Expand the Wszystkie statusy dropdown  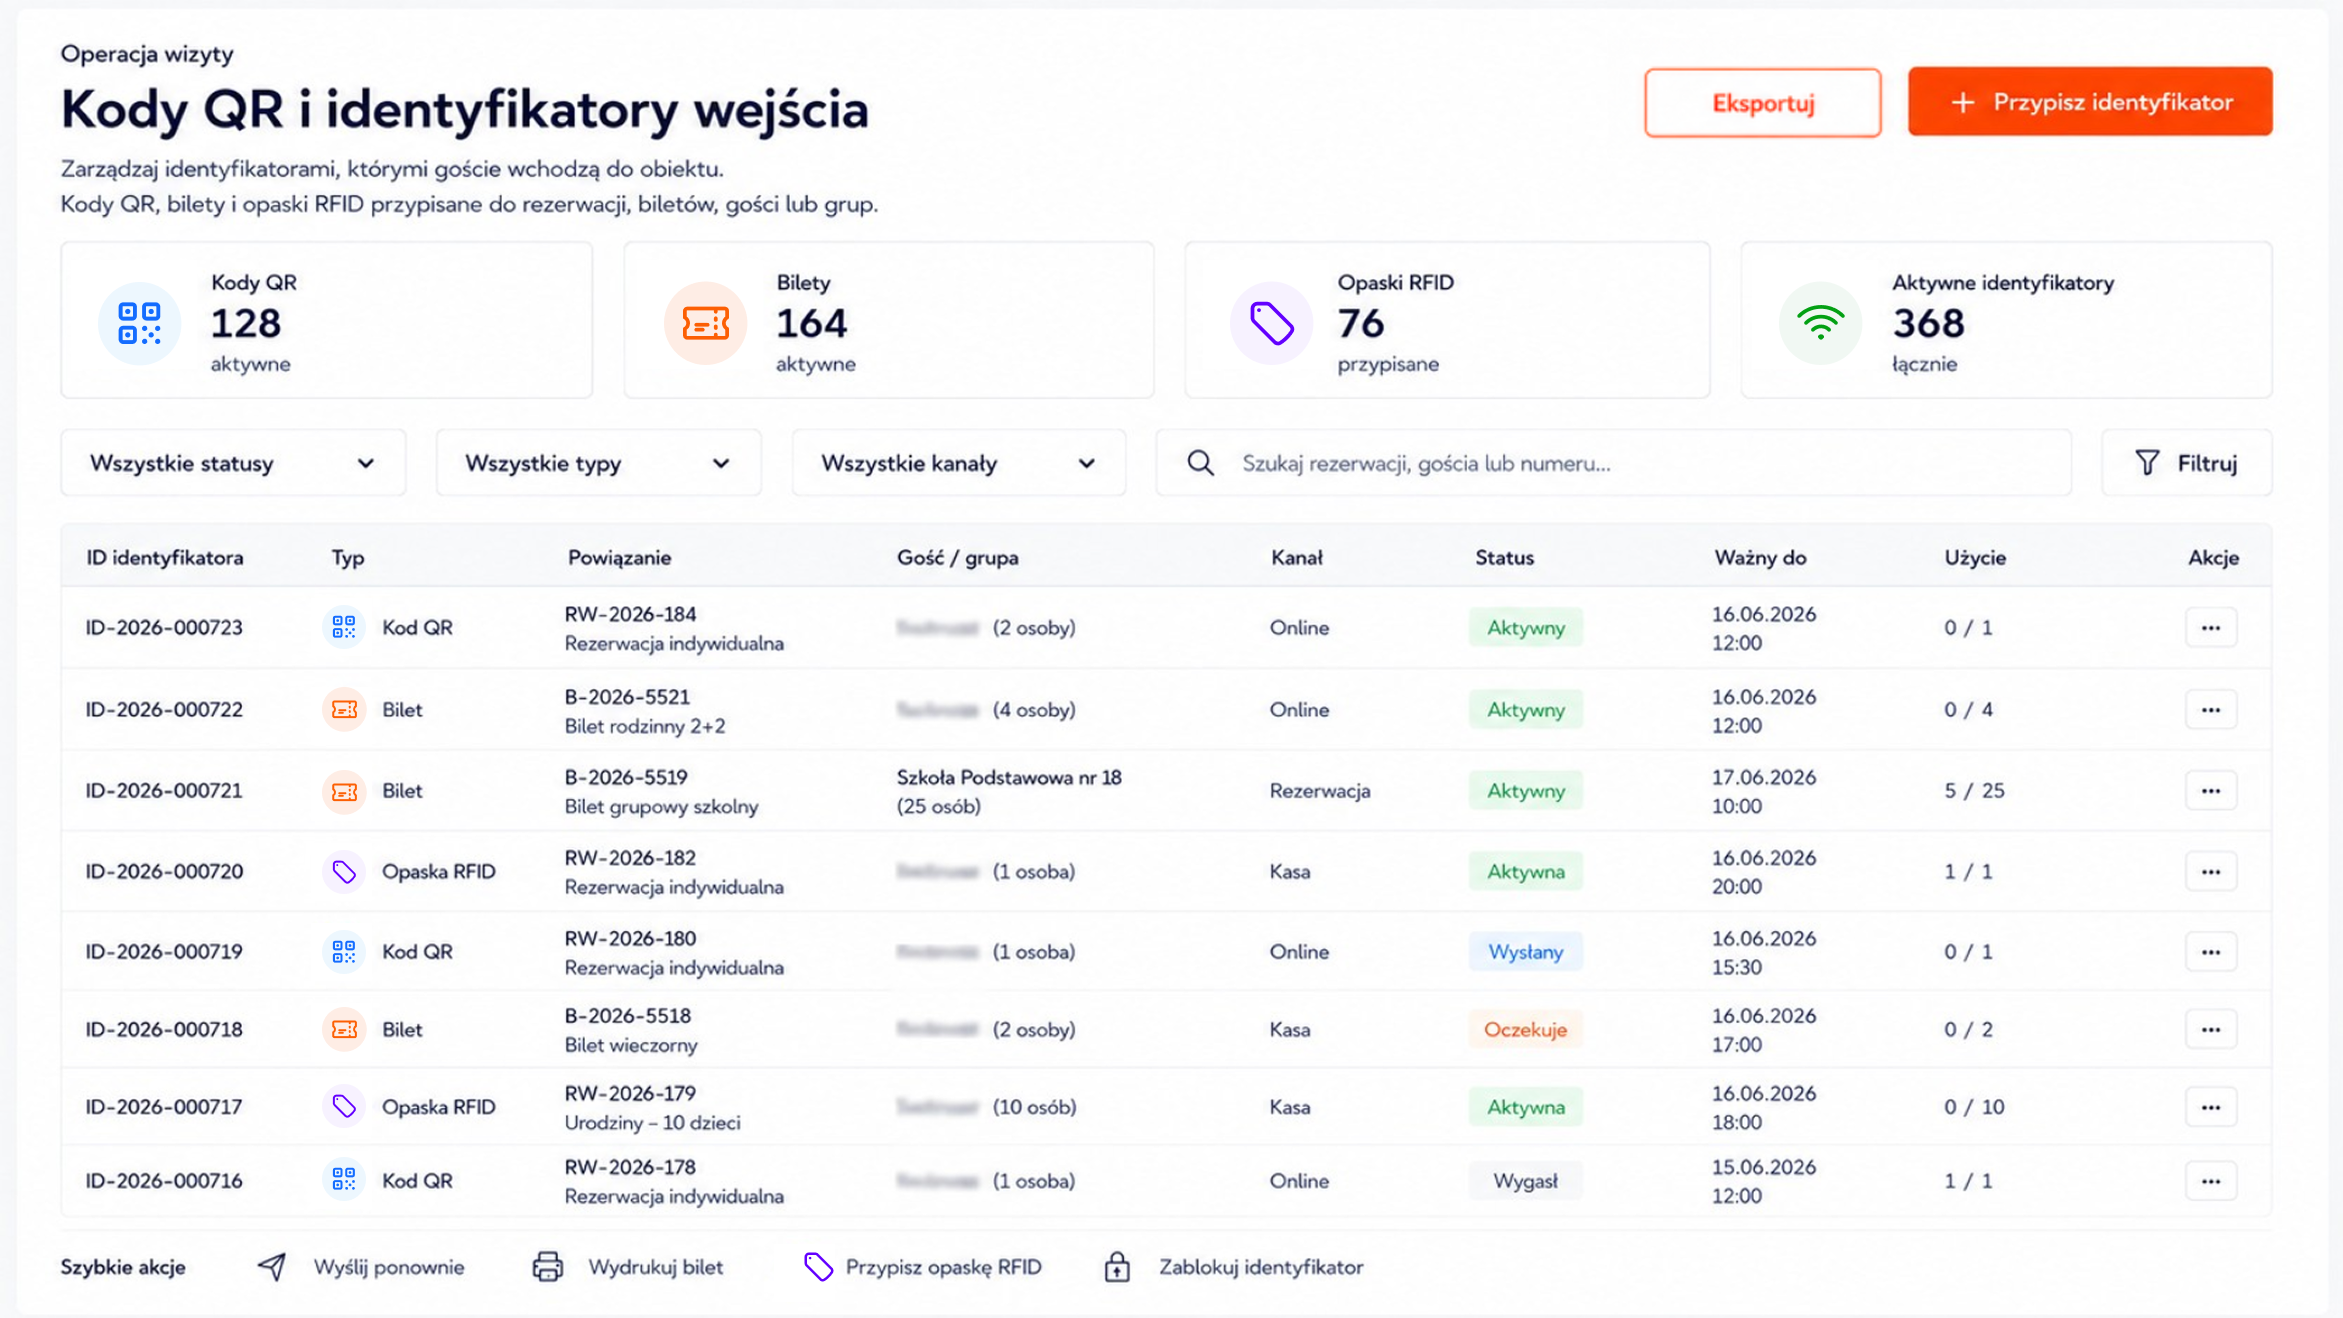tap(233, 463)
